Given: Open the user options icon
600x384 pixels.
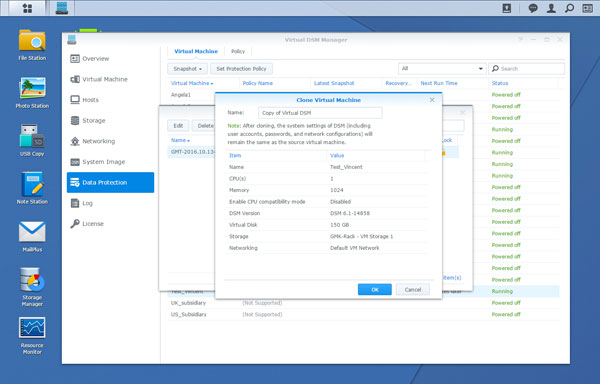Looking at the screenshot, I should point(551,8).
